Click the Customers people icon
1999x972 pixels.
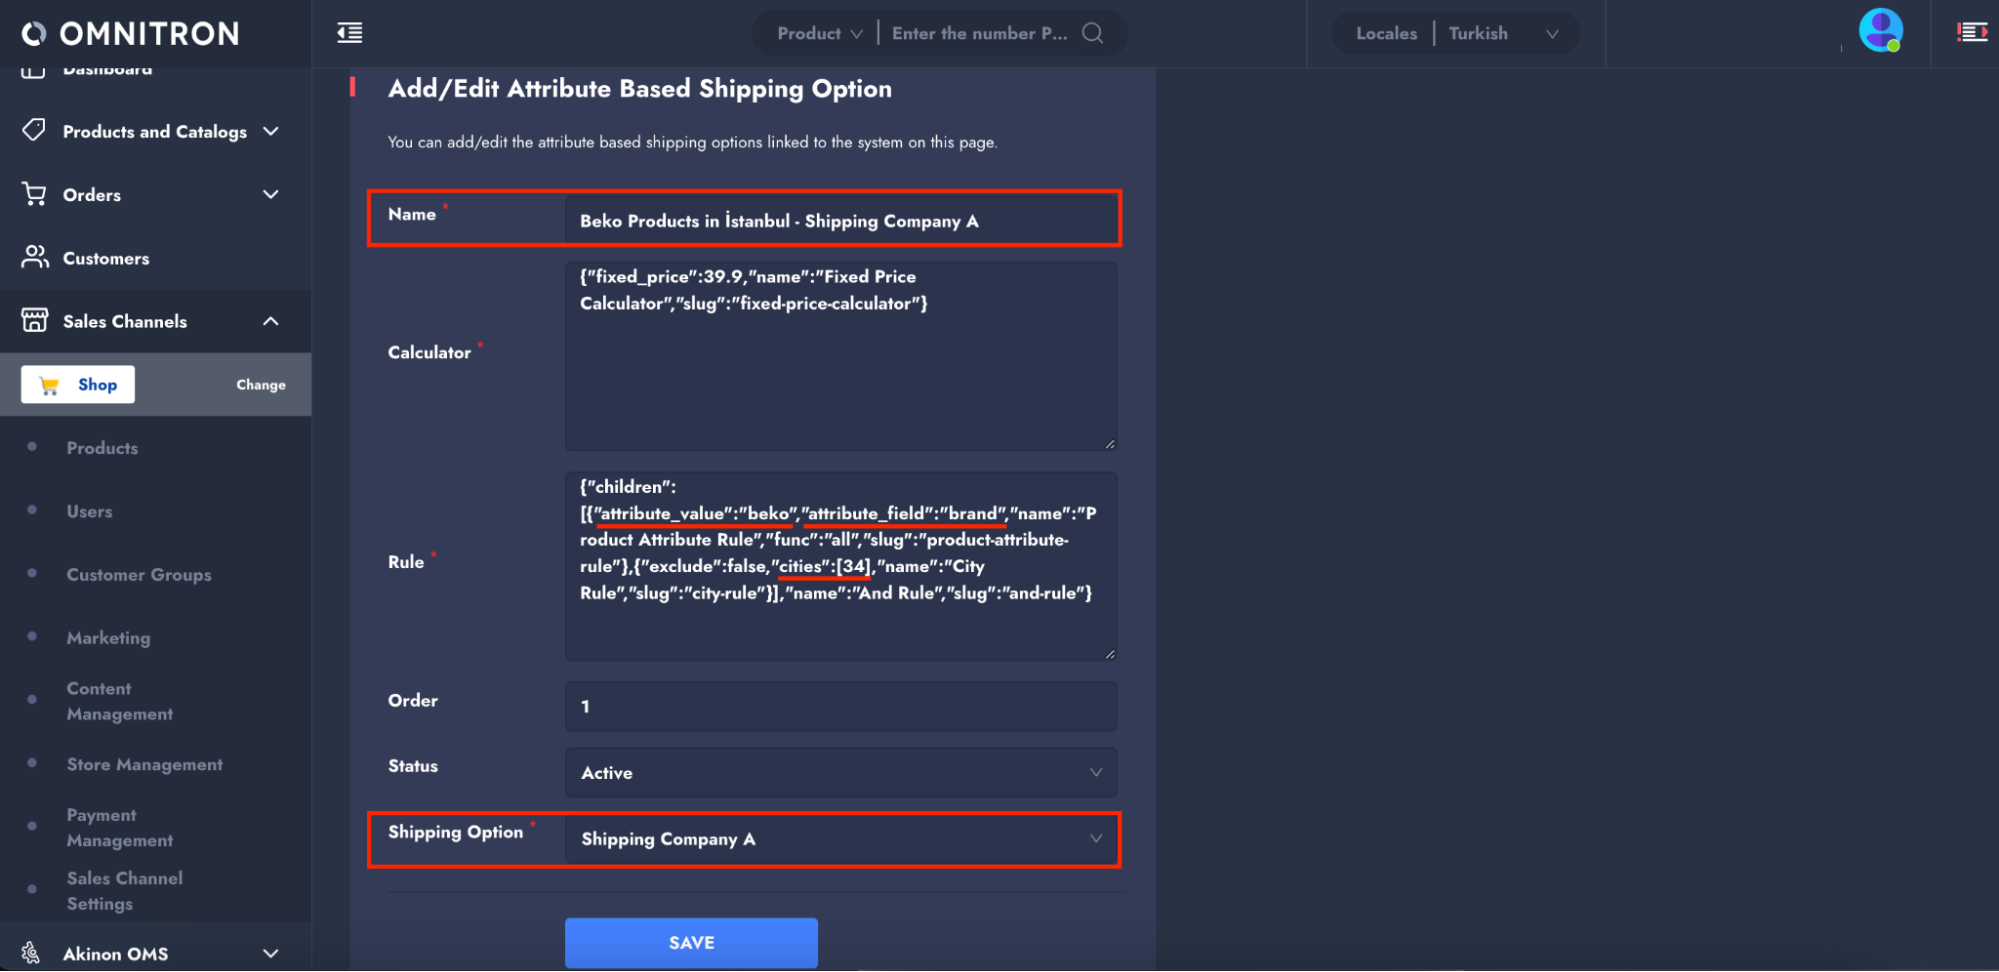pos(34,258)
